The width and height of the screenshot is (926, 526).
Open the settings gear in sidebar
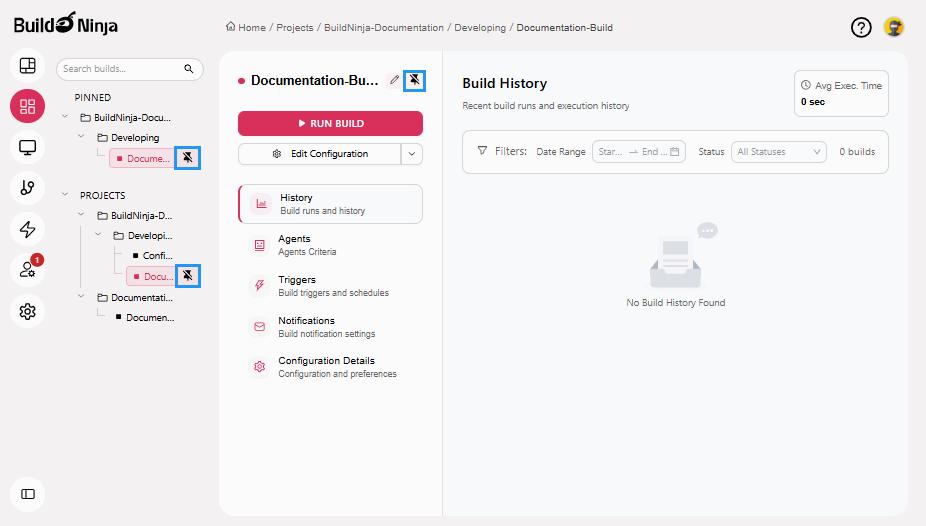pyautogui.click(x=27, y=312)
